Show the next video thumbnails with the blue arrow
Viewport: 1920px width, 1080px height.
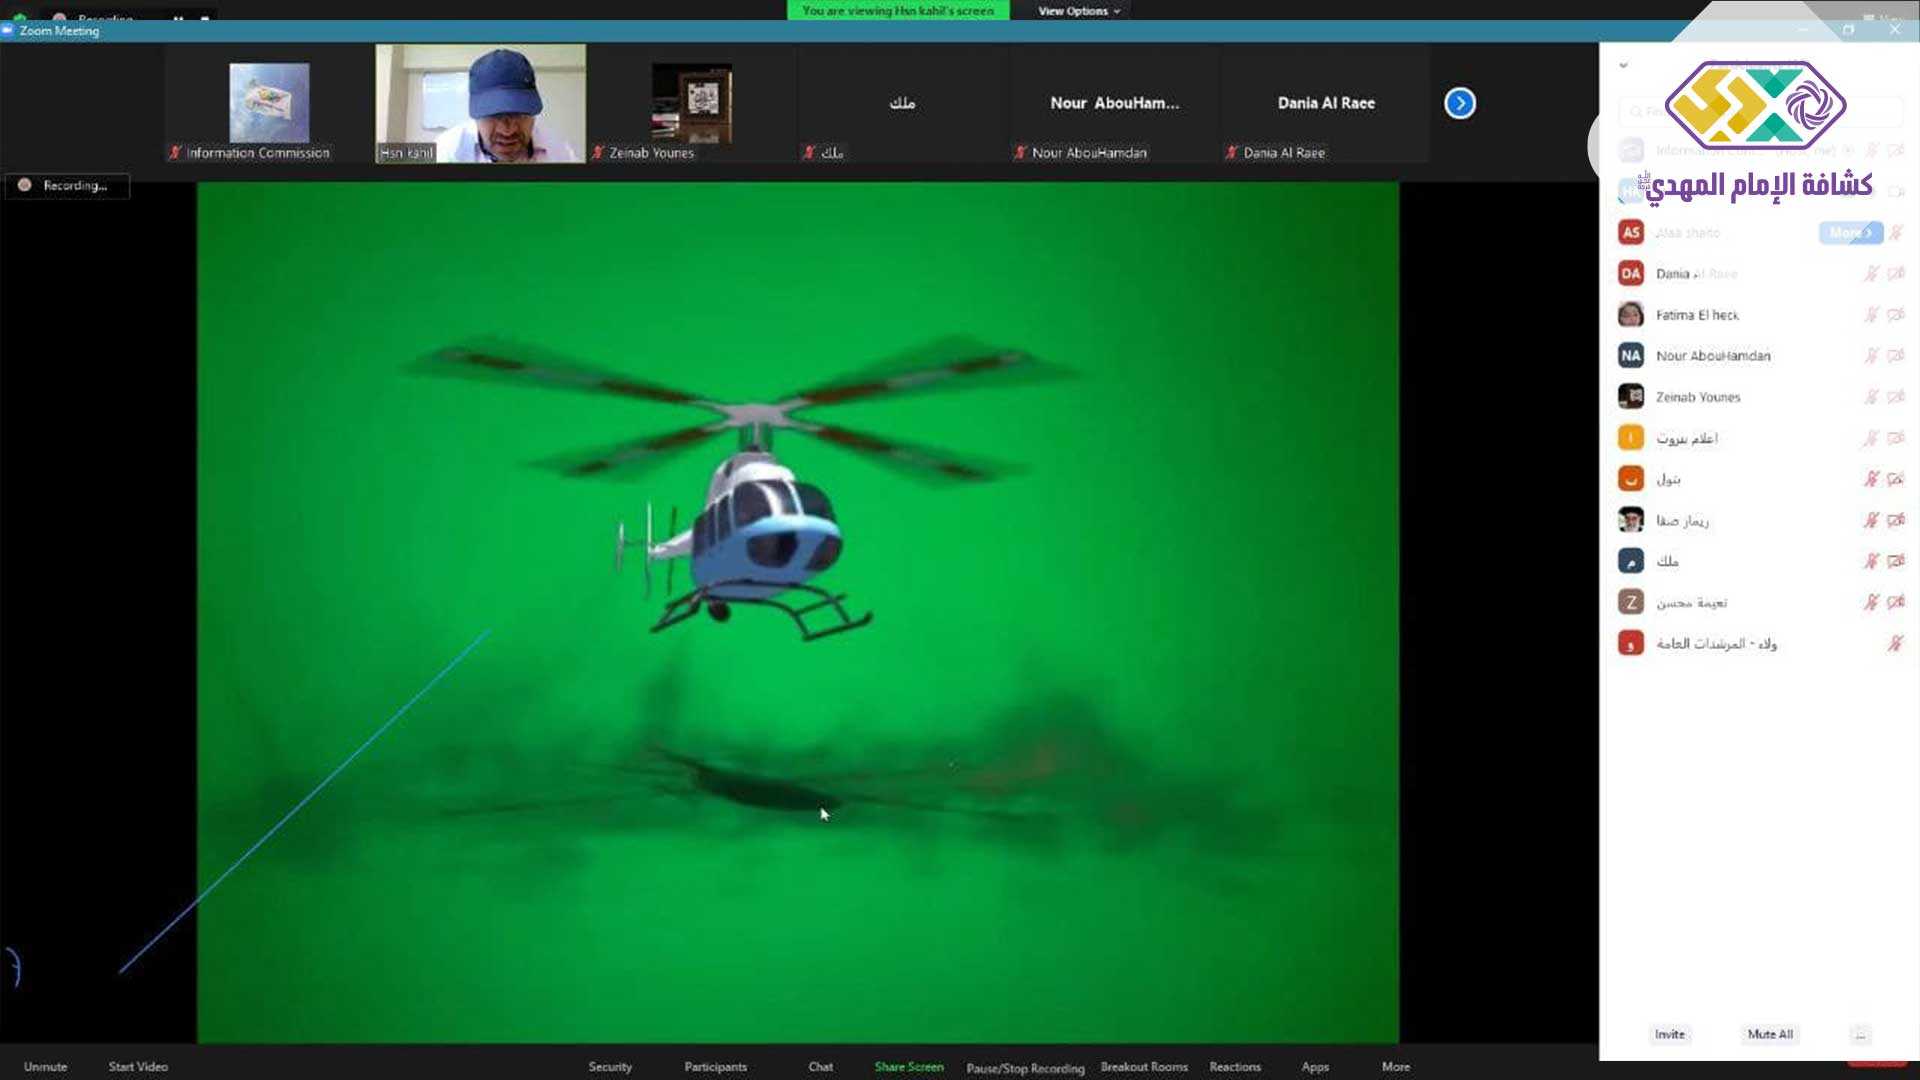[x=1459, y=103]
